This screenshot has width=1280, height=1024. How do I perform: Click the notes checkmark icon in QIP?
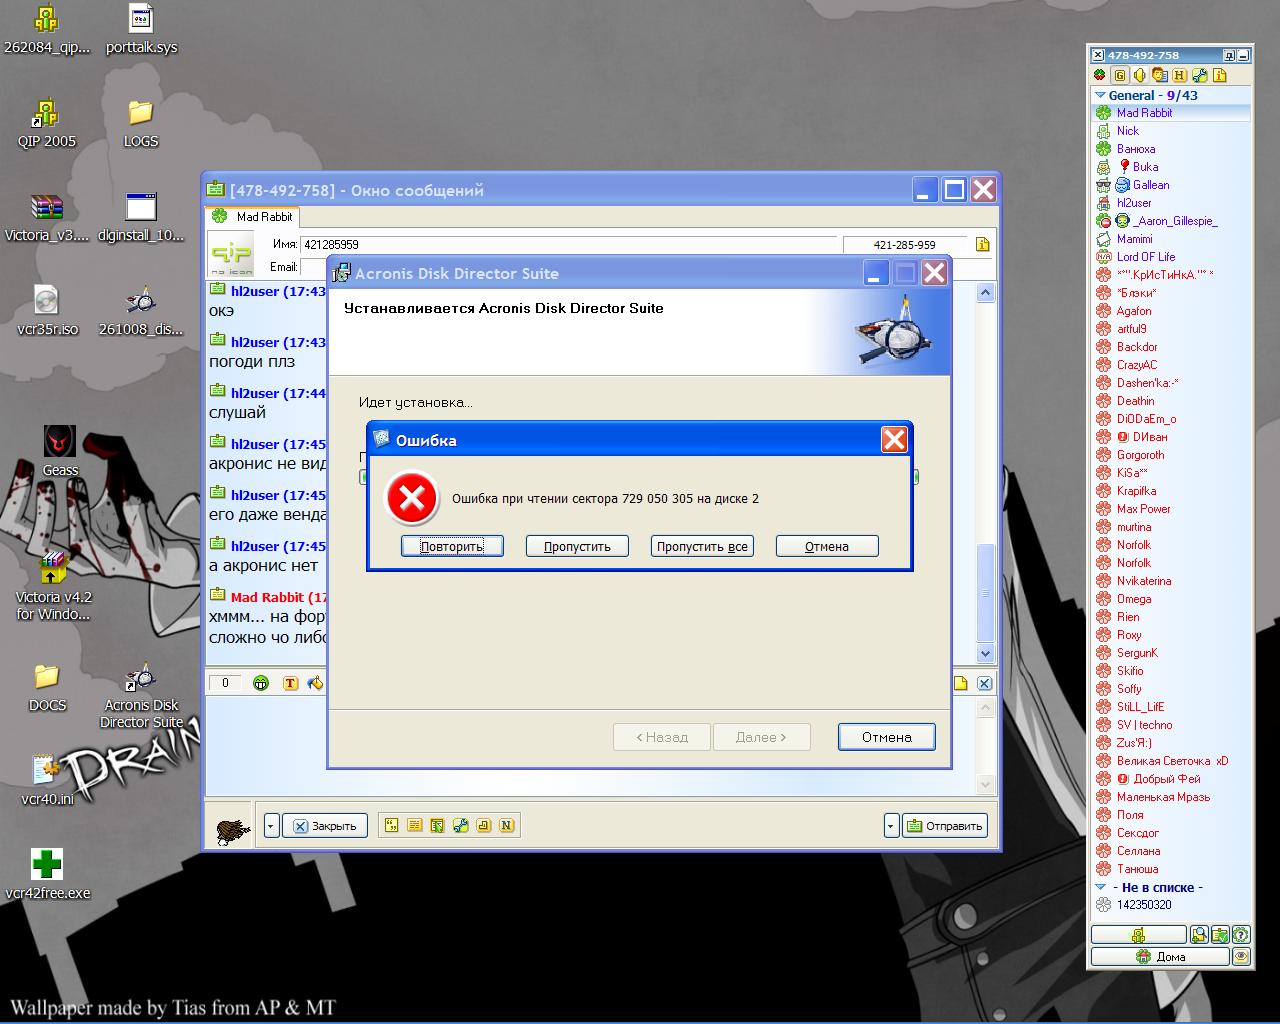click(1220, 935)
